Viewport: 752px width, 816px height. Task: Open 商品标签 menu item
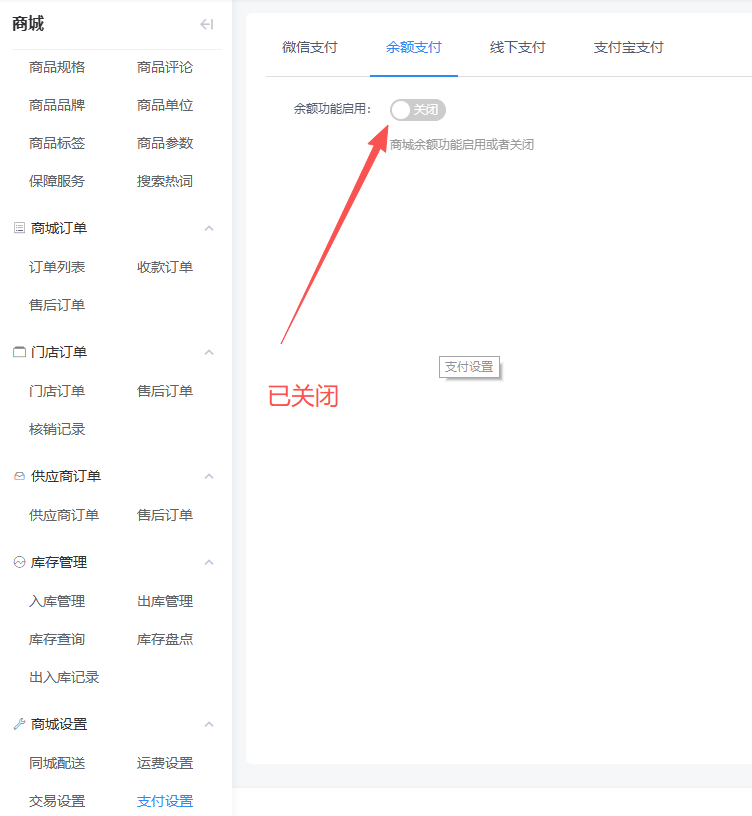click(x=57, y=143)
